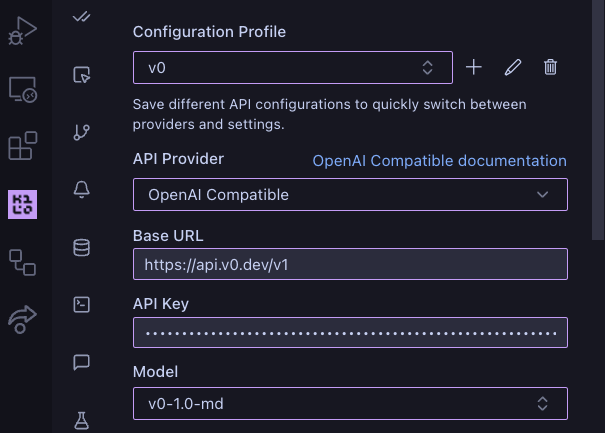Open the Model v0-1.0-md dropdown
The height and width of the screenshot is (433, 605).
click(350, 403)
